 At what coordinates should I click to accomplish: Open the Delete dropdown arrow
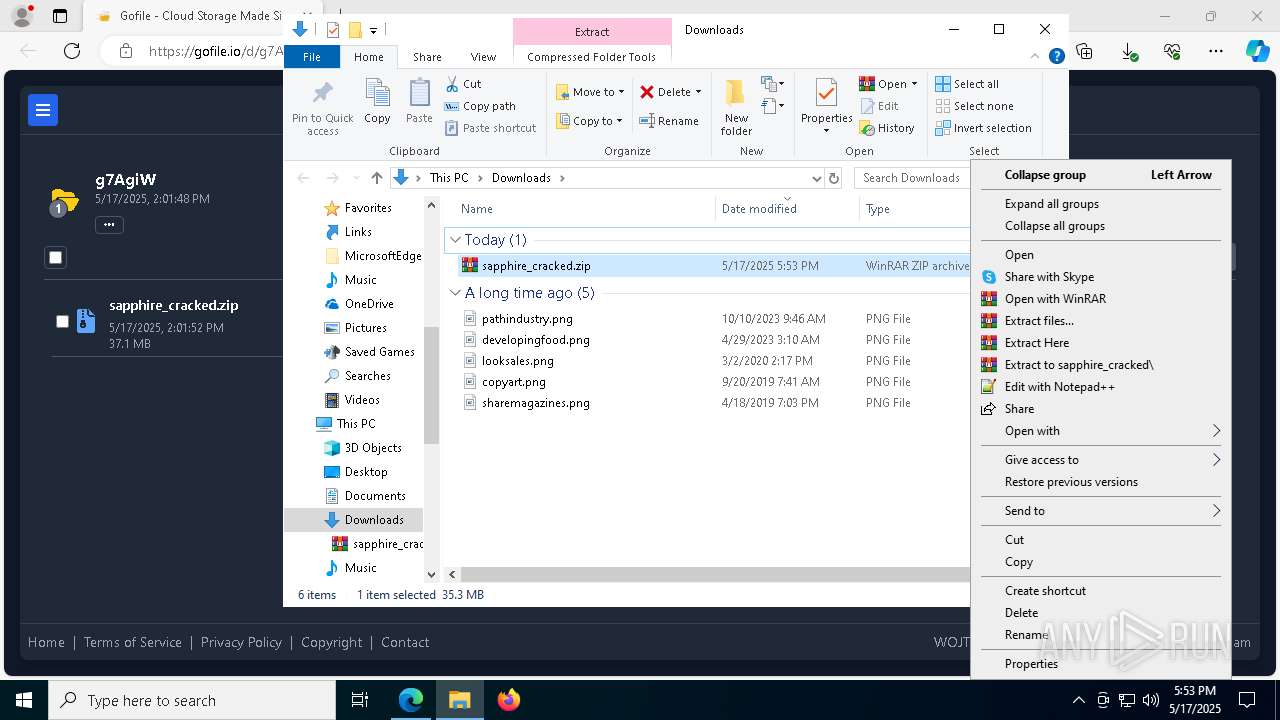(698, 92)
